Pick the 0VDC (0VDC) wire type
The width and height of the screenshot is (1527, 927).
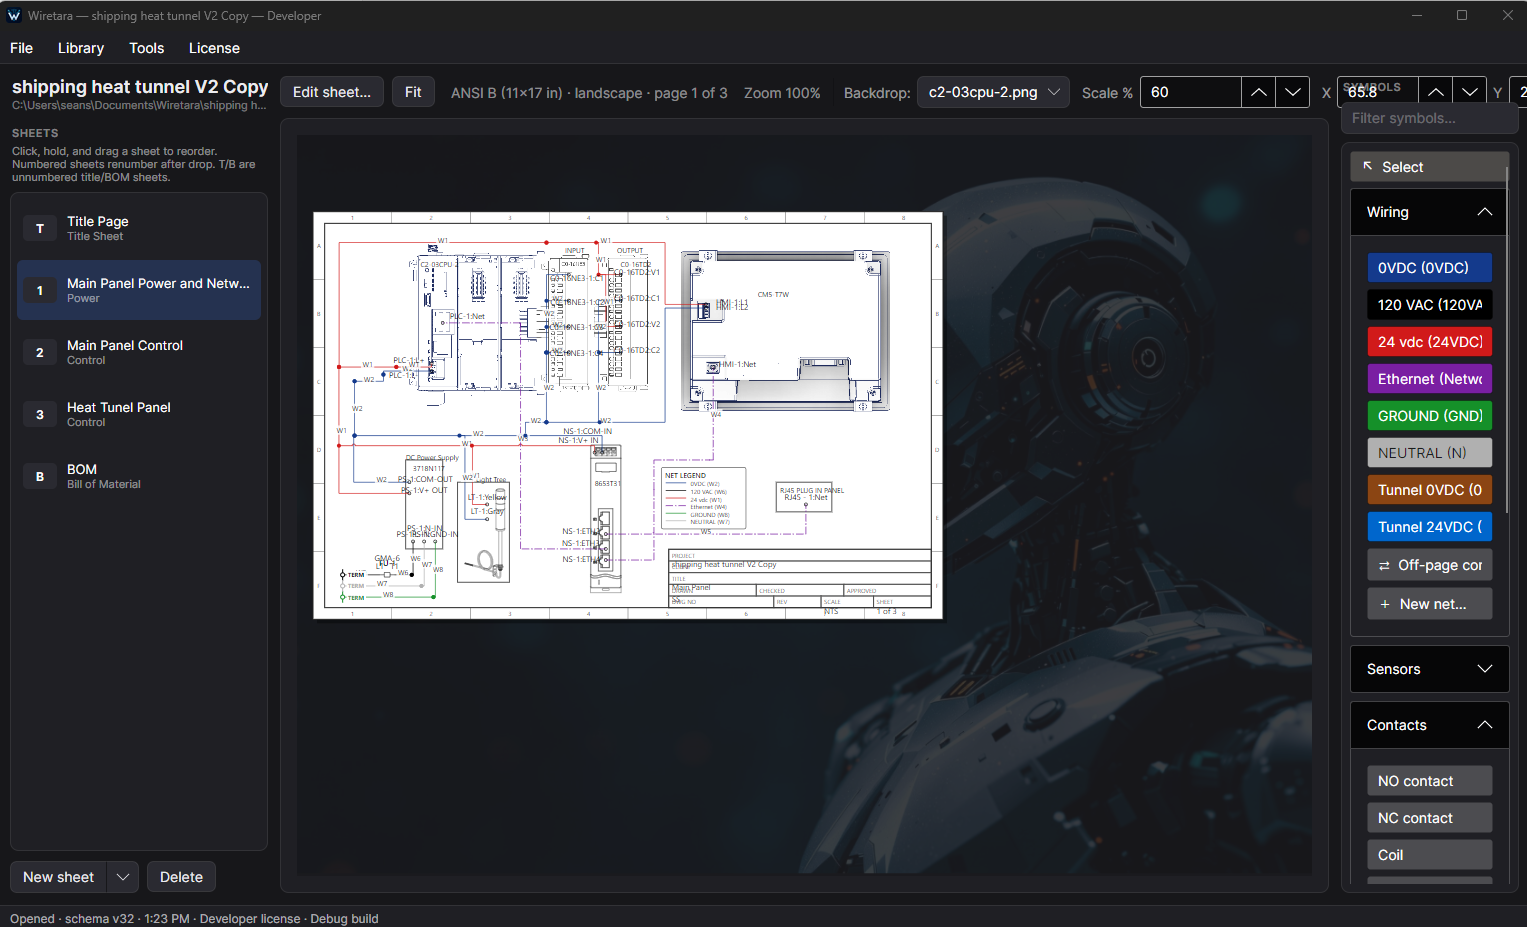(1429, 268)
